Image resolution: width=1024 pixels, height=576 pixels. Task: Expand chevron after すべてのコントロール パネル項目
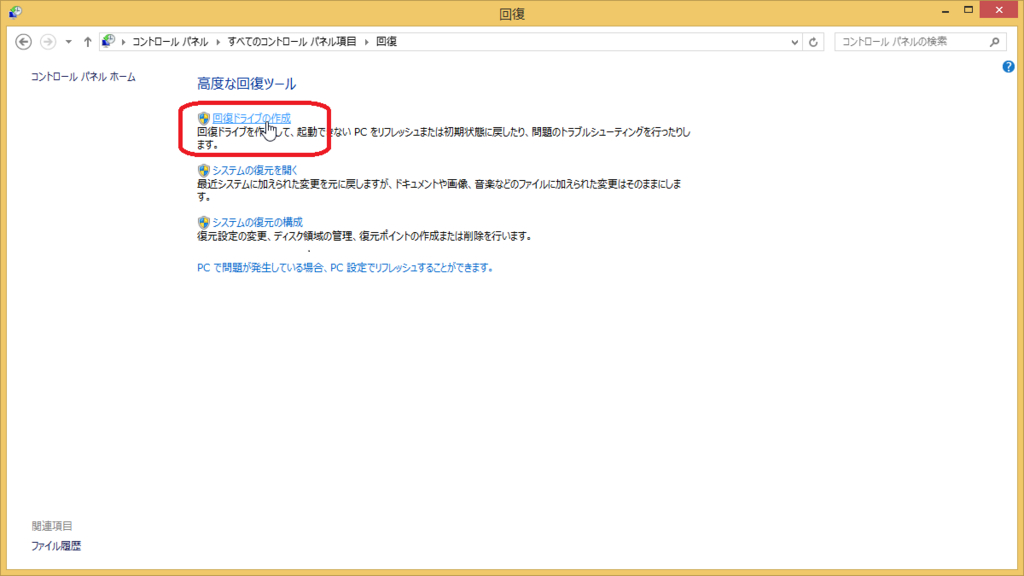click(x=366, y=42)
